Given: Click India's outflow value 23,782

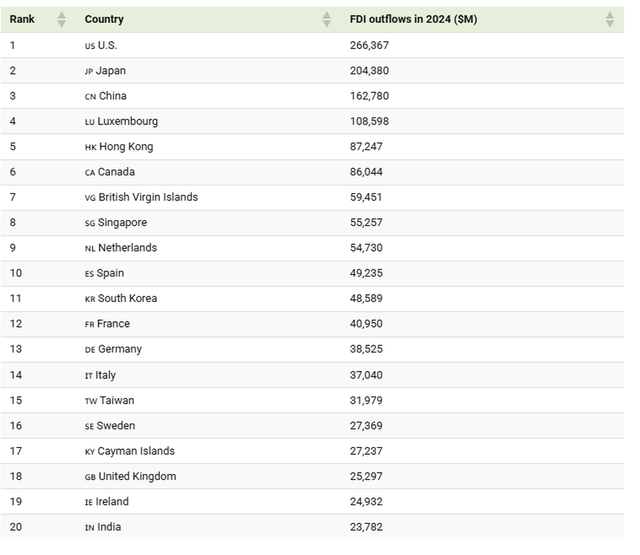Looking at the screenshot, I should tap(366, 527).
